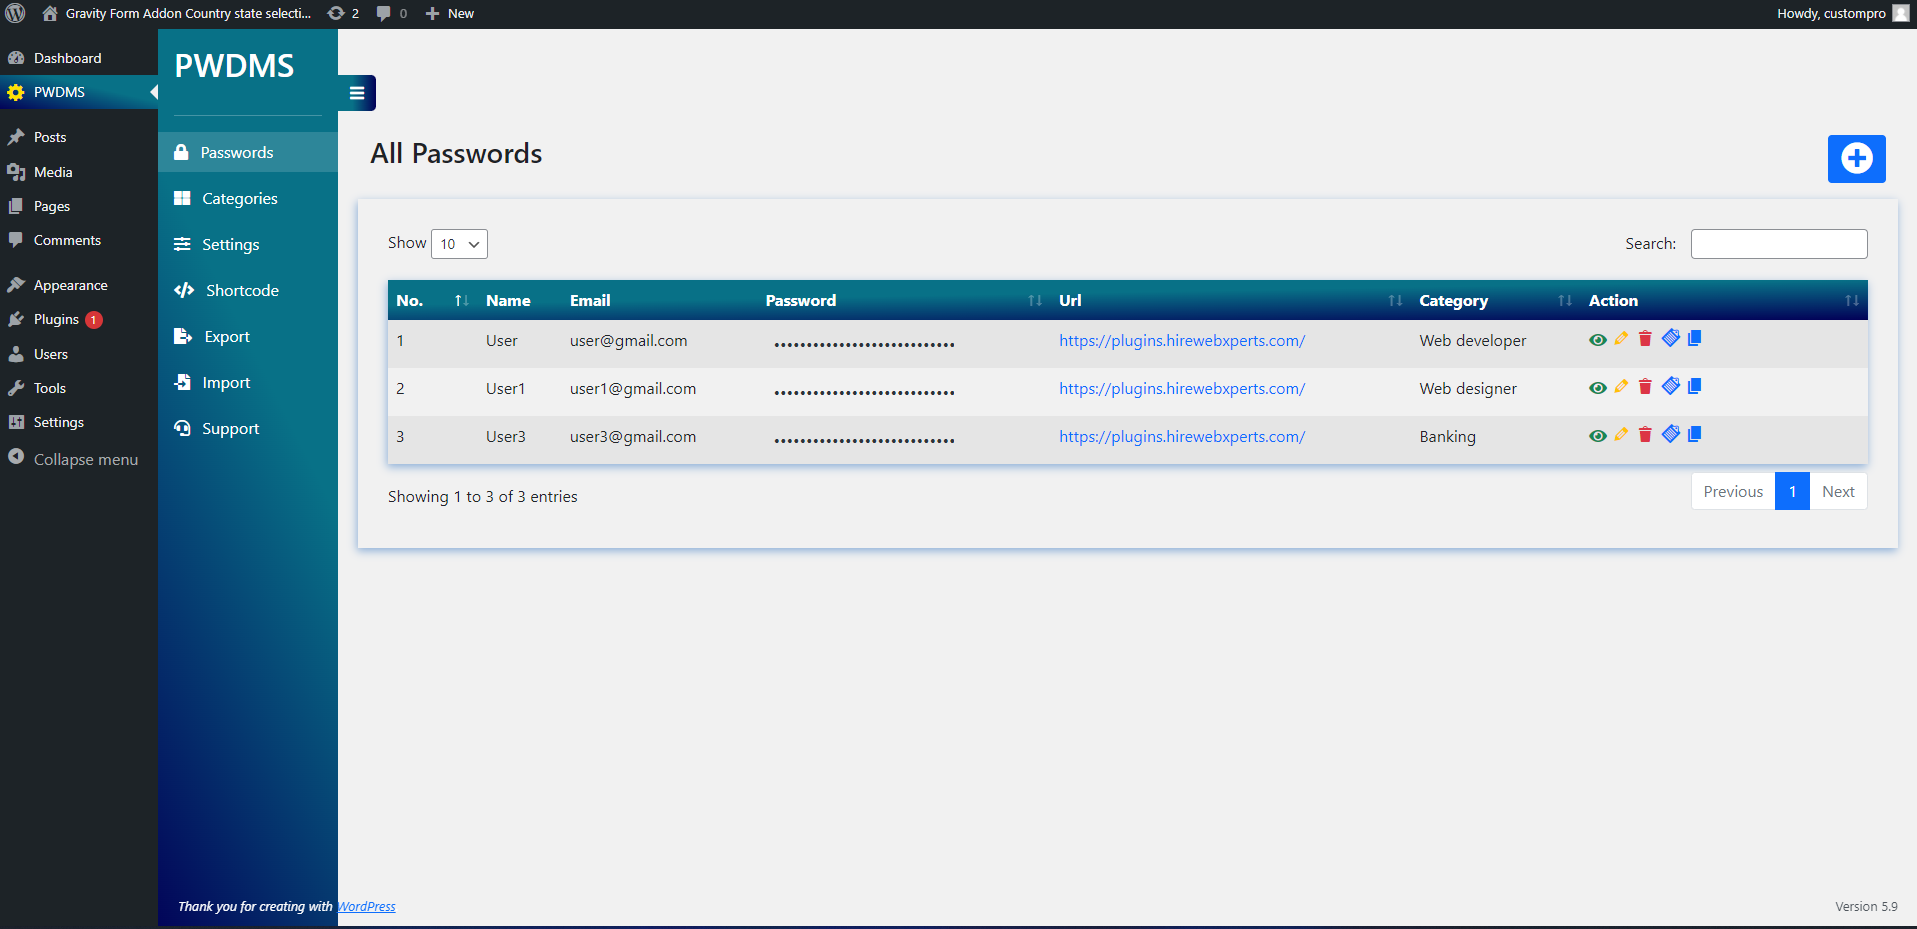The height and width of the screenshot is (929, 1917).
Task: Open Pages in WordPress admin menu
Action: pos(79,206)
